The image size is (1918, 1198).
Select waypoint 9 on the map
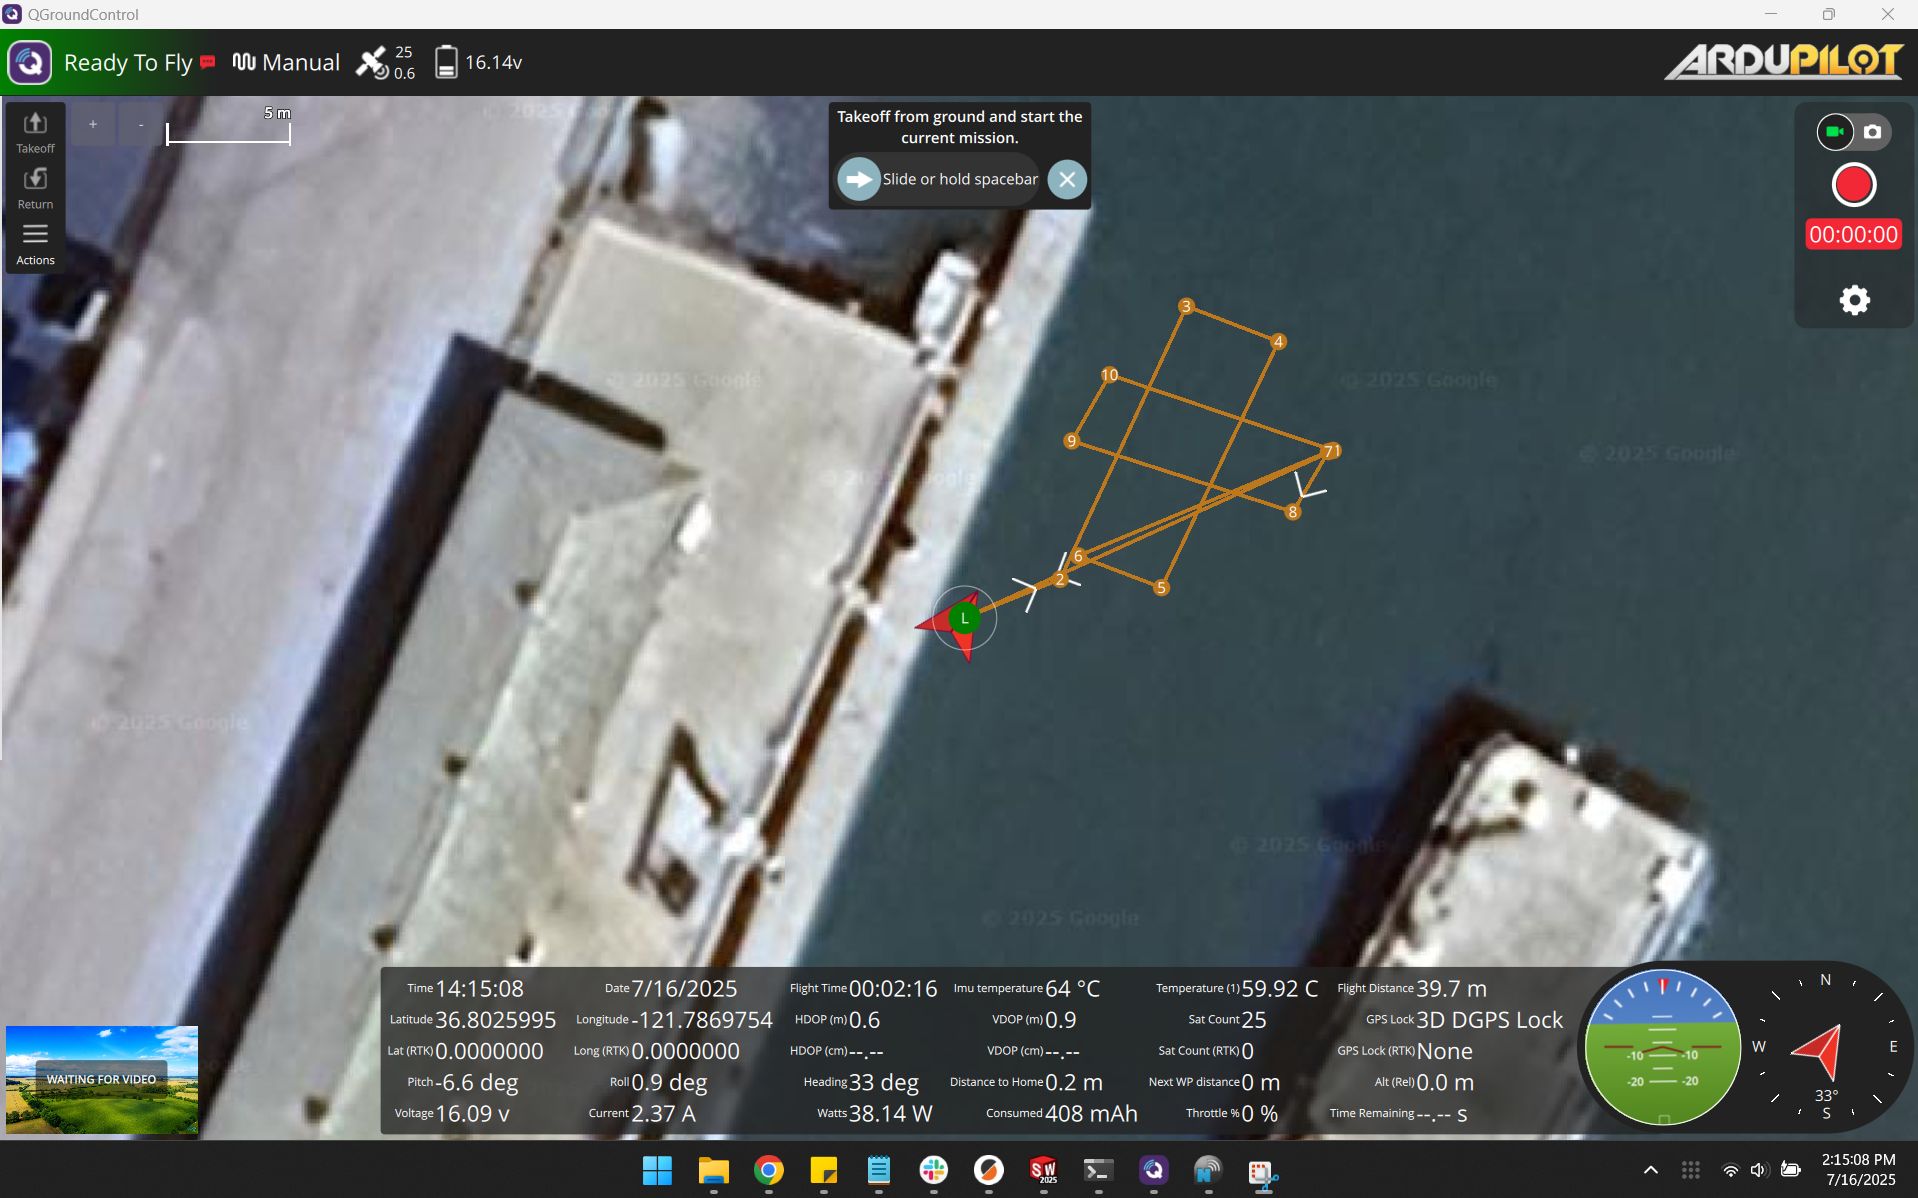pos(1071,441)
